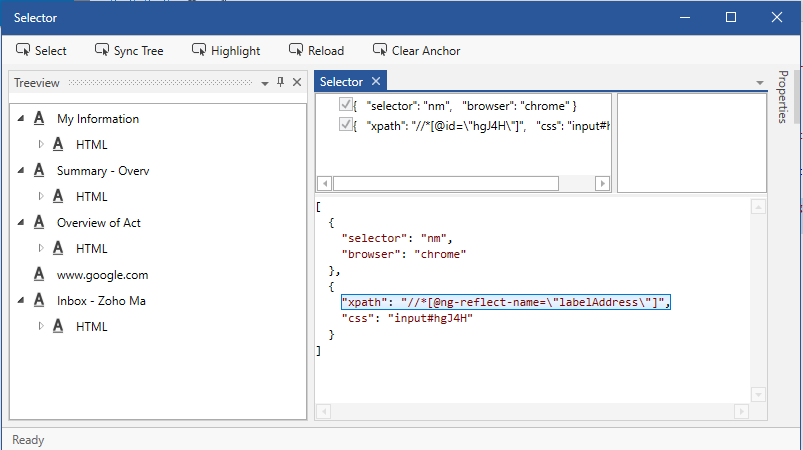The image size is (803, 450).
Task: Click the Select tool icon in toolbar
Action: point(24,50)
